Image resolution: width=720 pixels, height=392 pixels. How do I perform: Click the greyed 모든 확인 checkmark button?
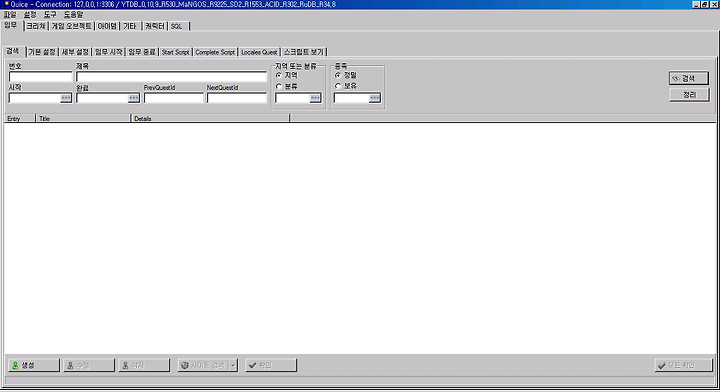683,365
